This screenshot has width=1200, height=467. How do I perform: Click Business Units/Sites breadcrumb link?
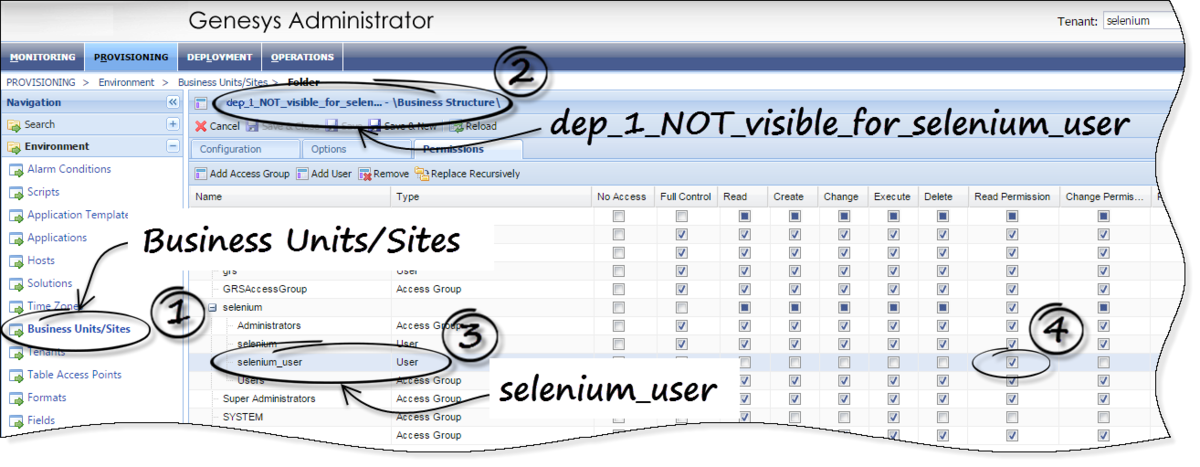(223, 82)
